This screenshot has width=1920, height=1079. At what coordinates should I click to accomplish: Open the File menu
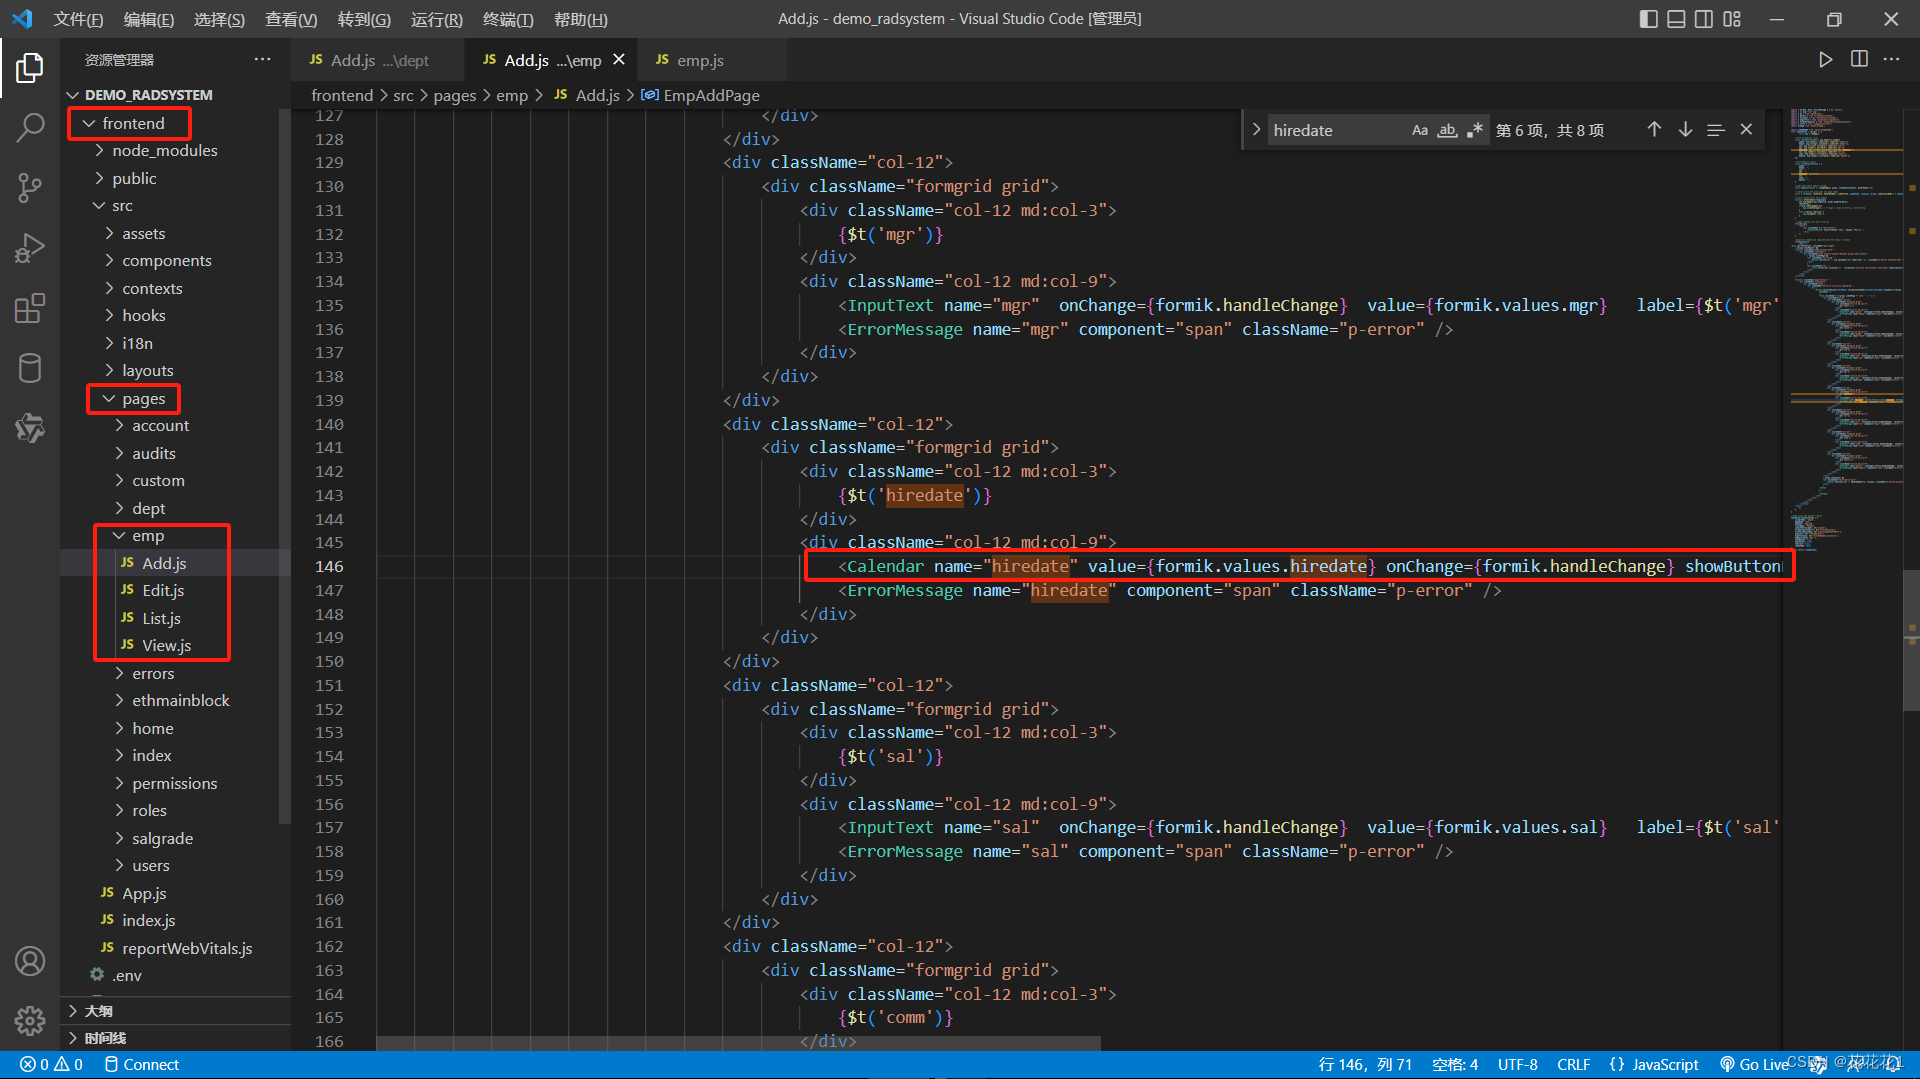point(78,19)
